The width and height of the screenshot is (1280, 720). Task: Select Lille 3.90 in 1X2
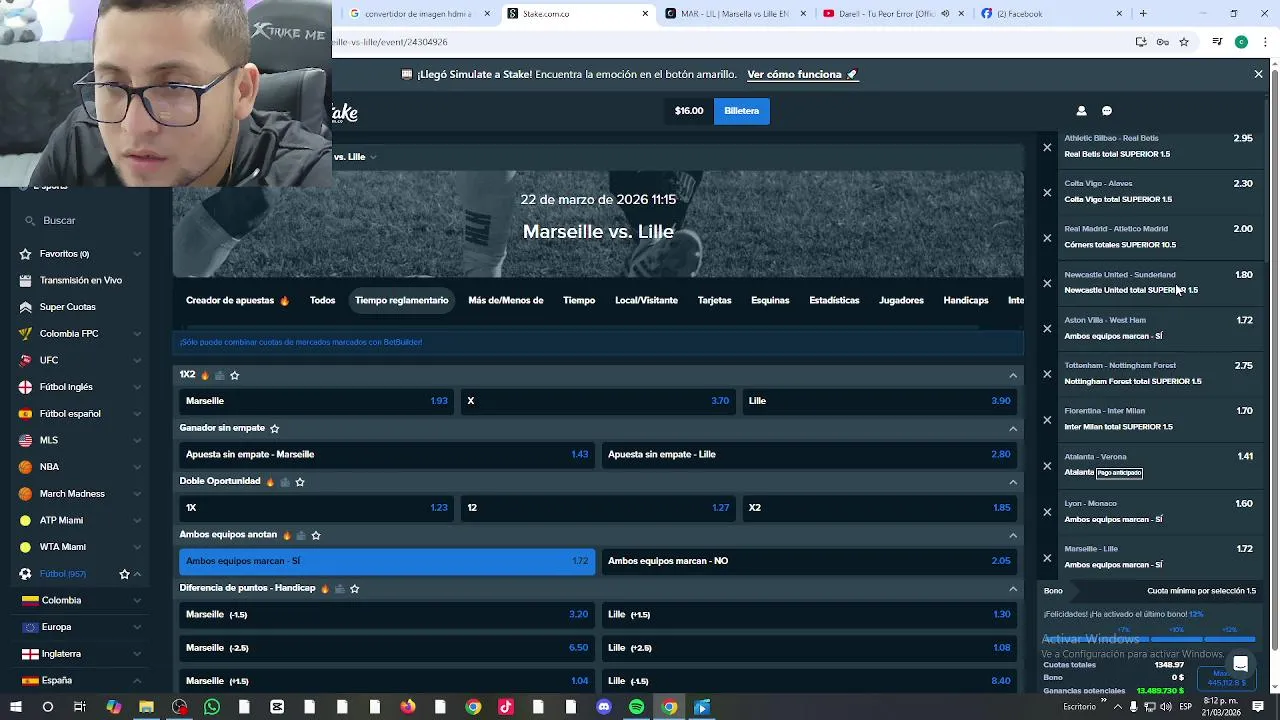pyautogui.click(x=880, y=401)
